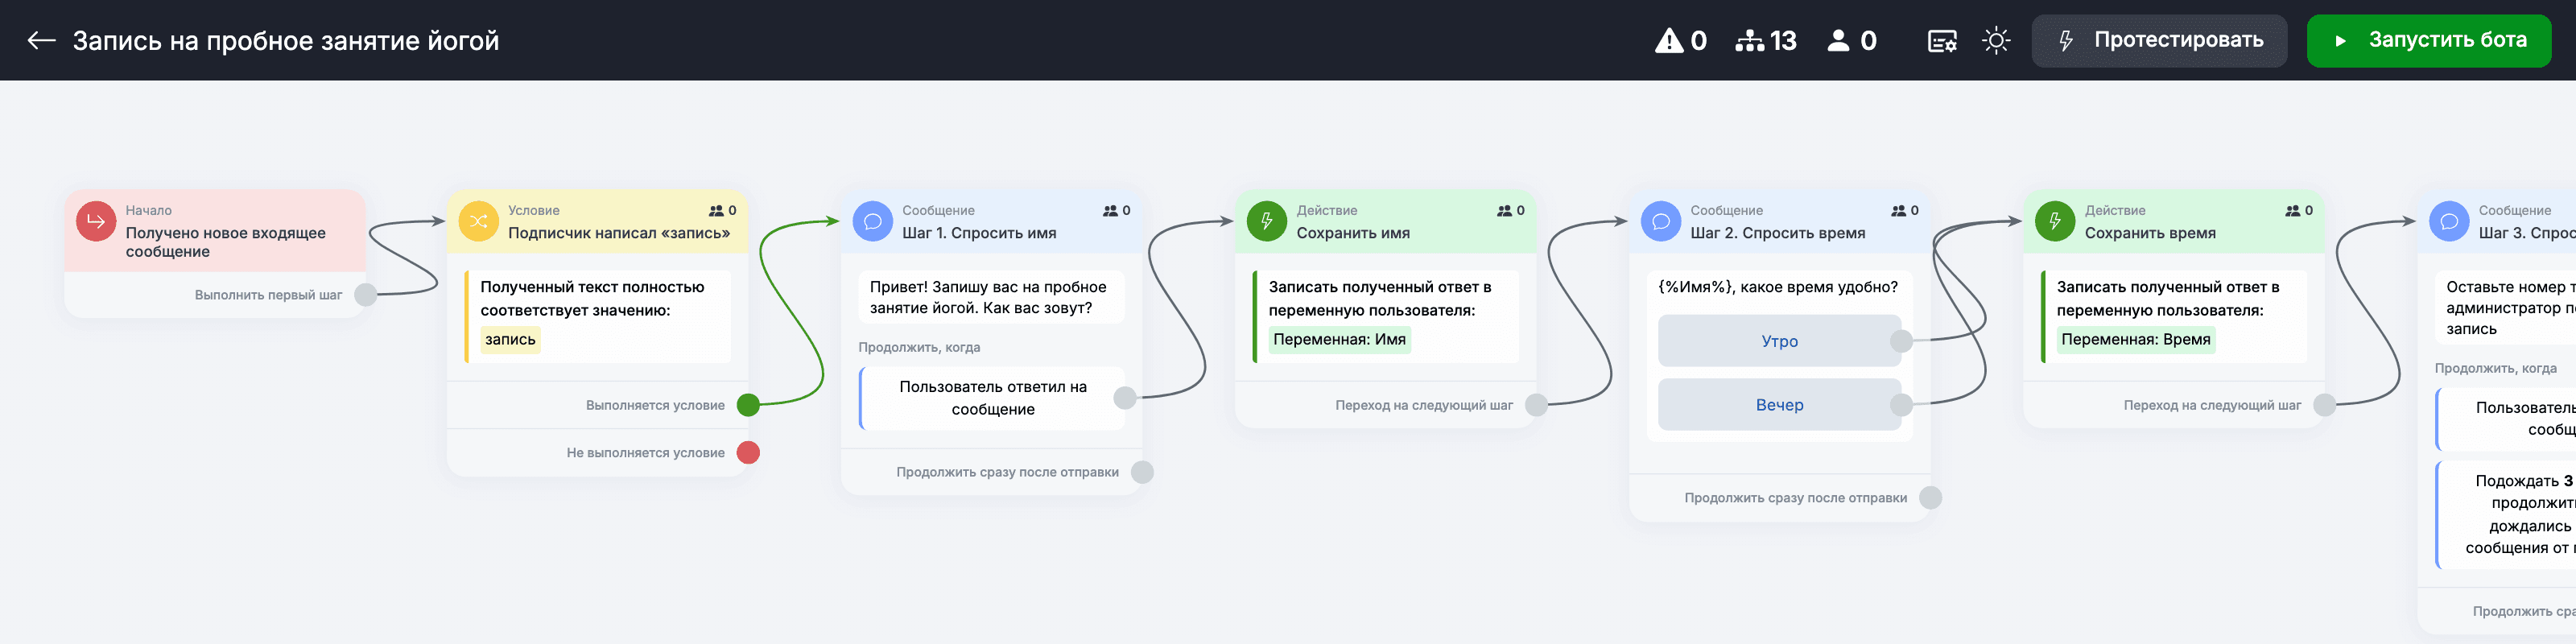This screenshot has width=2576, height=644.
Task: Open the subscribers count person icon
Action: 1852,40
